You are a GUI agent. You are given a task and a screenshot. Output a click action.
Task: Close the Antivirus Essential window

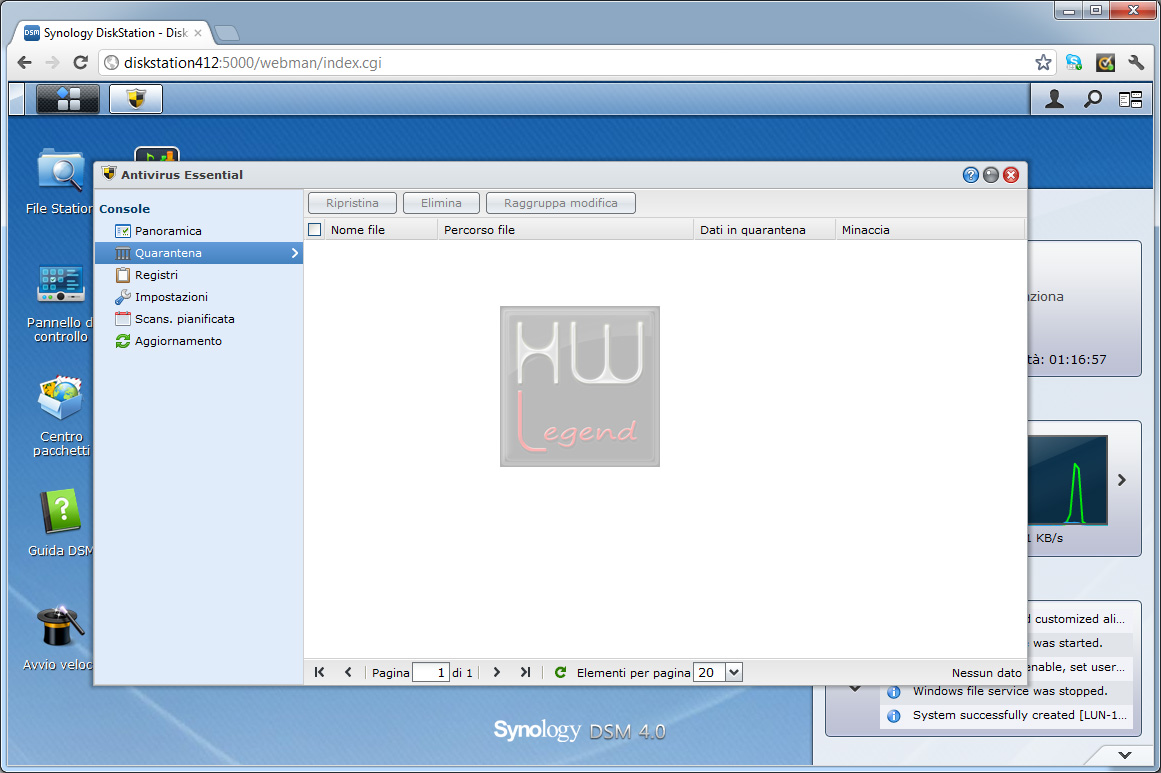click(x=1011, y=175)
